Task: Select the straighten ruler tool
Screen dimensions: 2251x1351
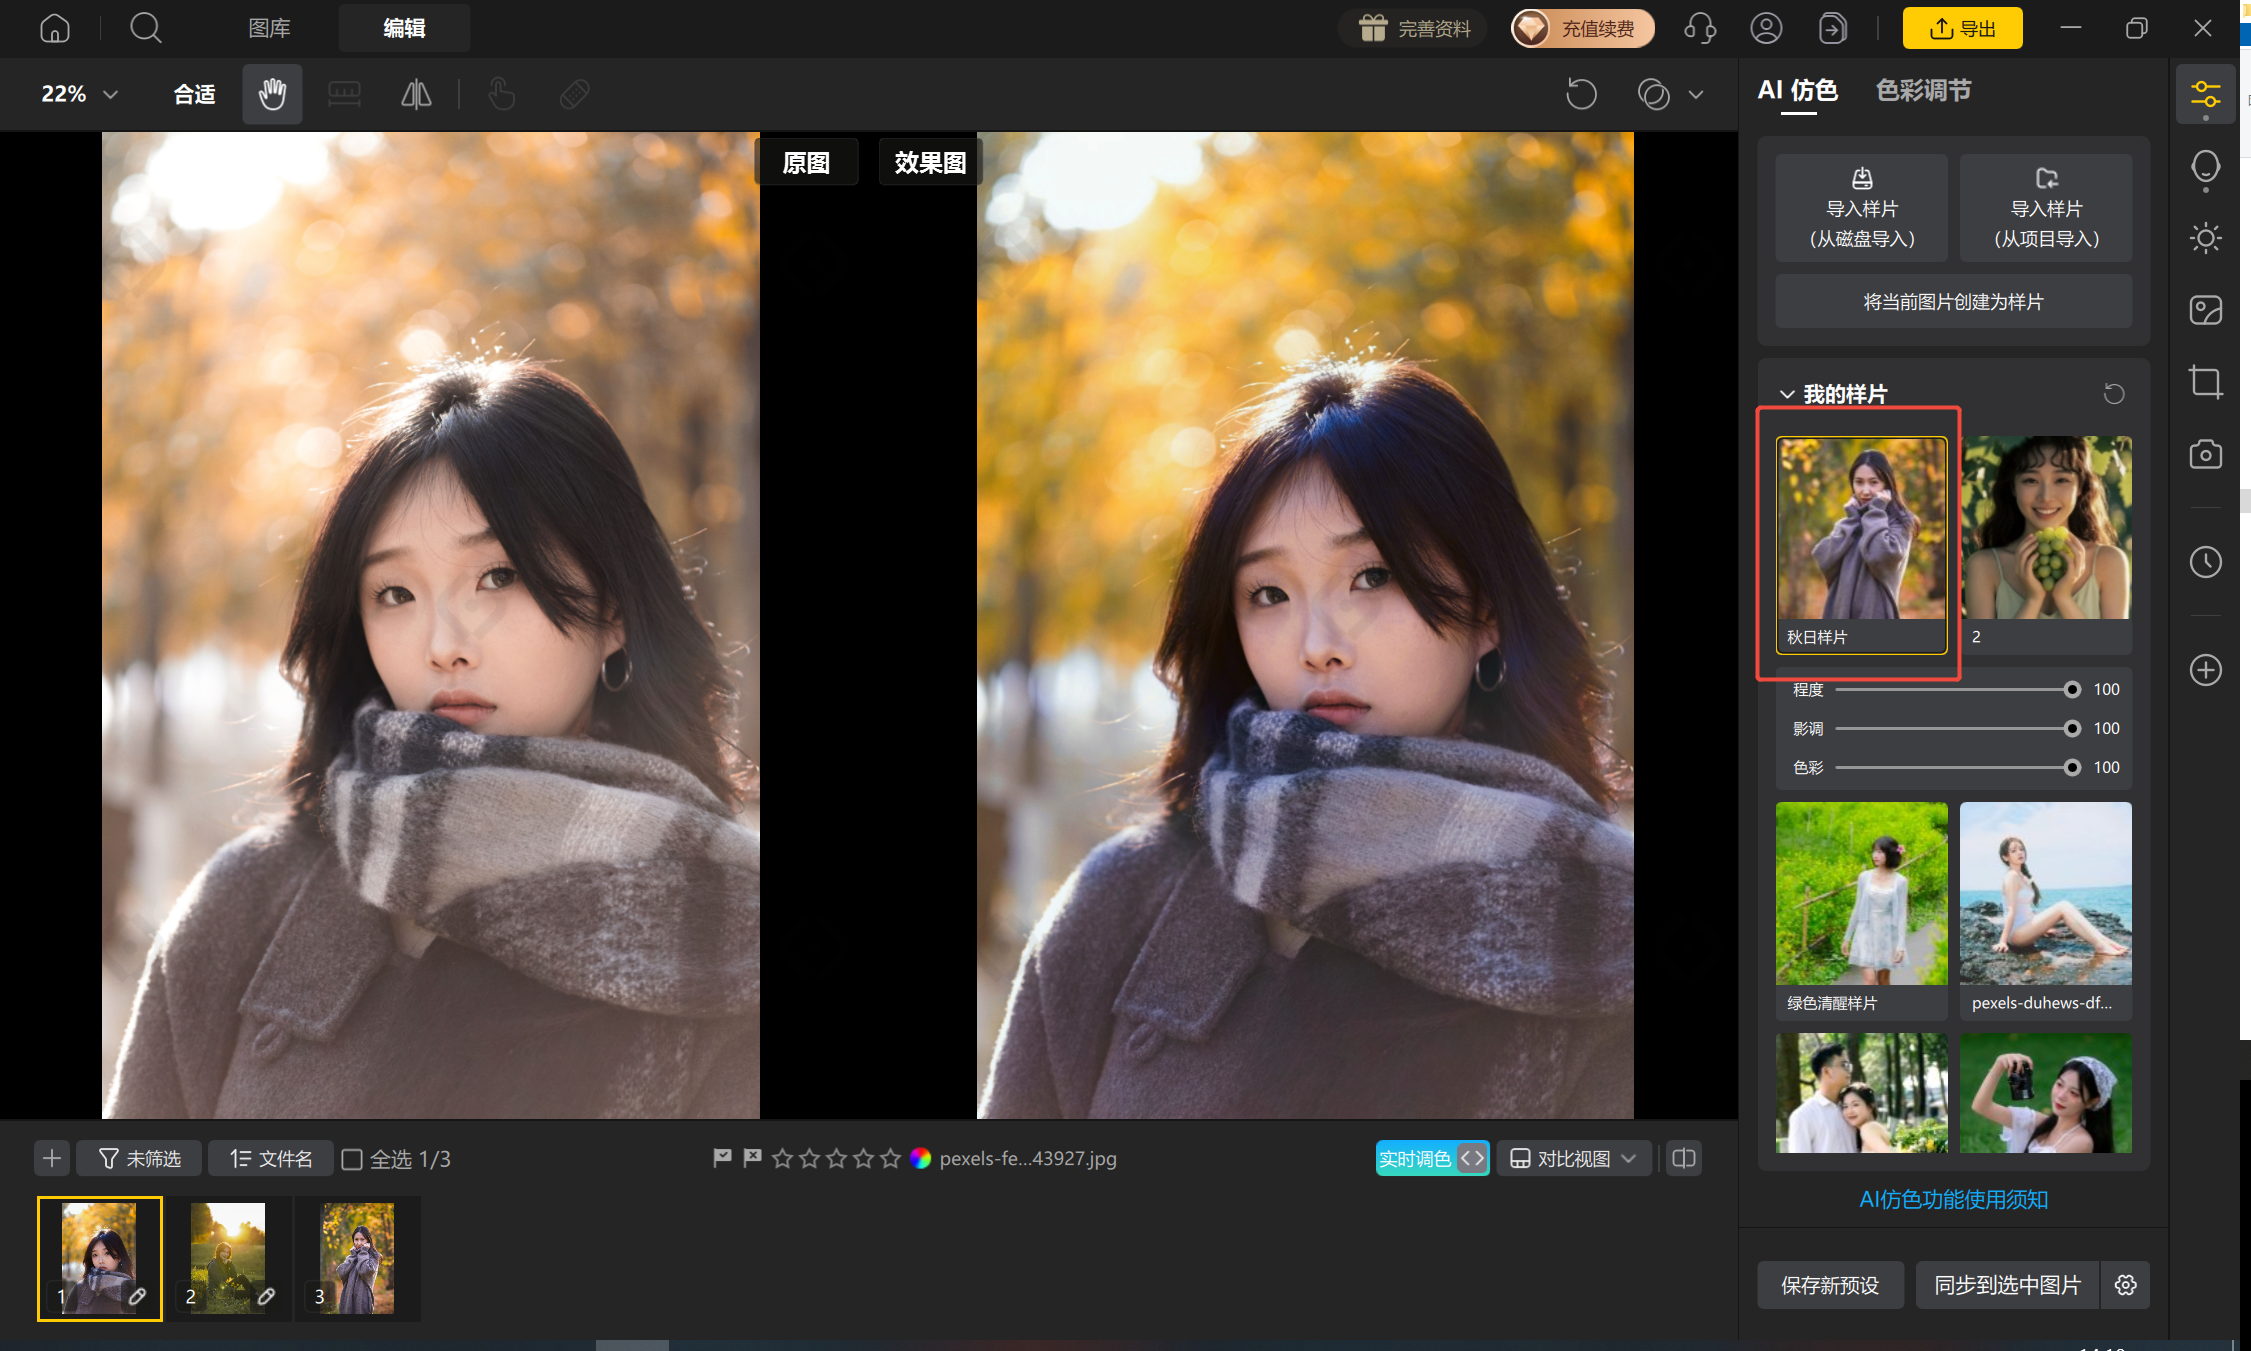Action: [x=344, y=94]
